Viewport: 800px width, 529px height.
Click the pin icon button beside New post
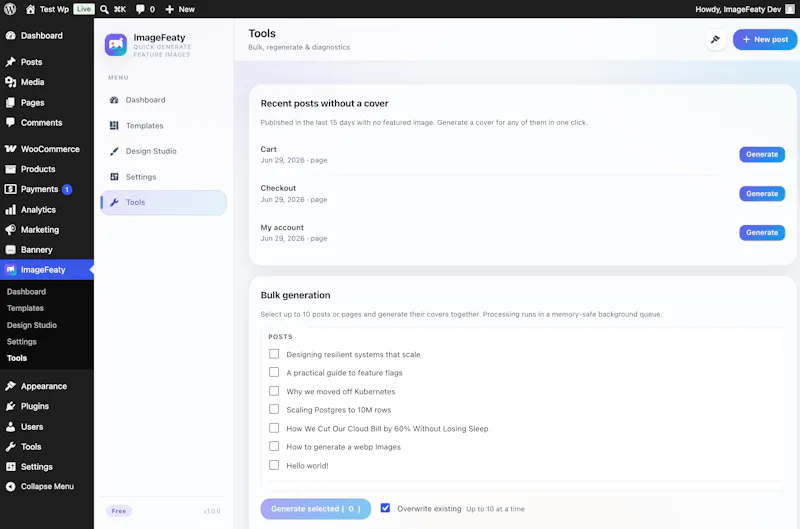click(715, 39)
